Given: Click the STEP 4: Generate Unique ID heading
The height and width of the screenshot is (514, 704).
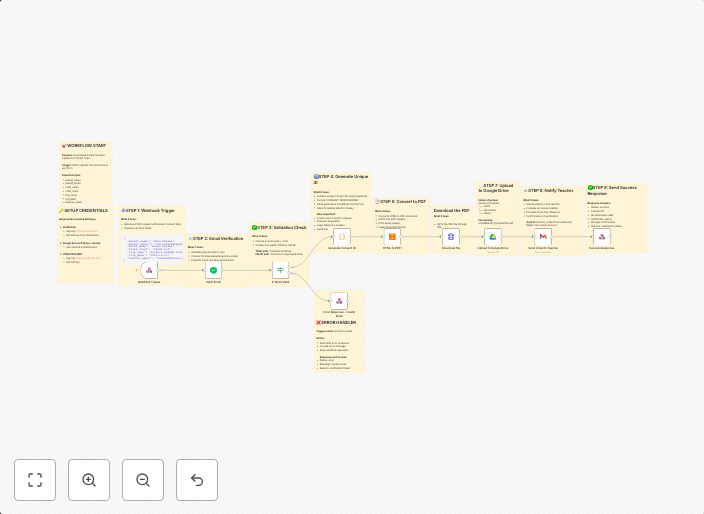Looking at the screenshot, I should 341,180.
